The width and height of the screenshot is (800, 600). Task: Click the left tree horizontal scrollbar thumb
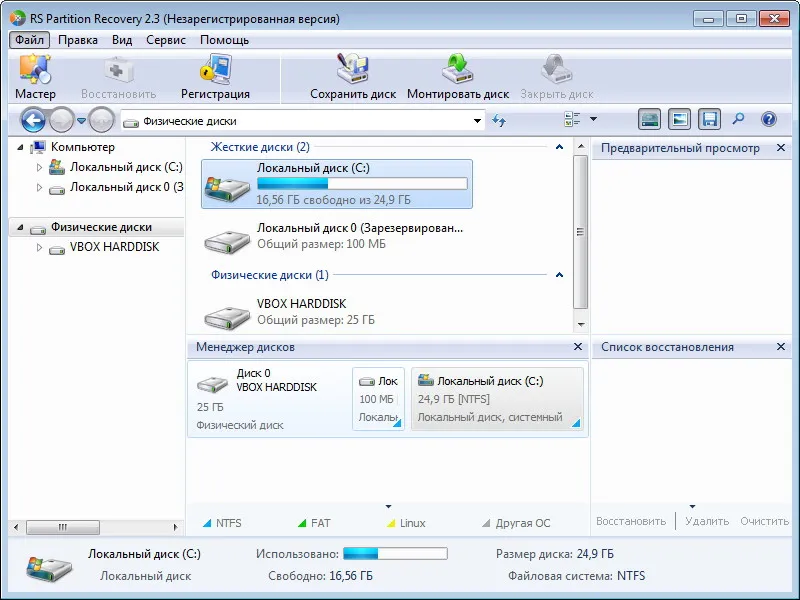pos(63,527)
